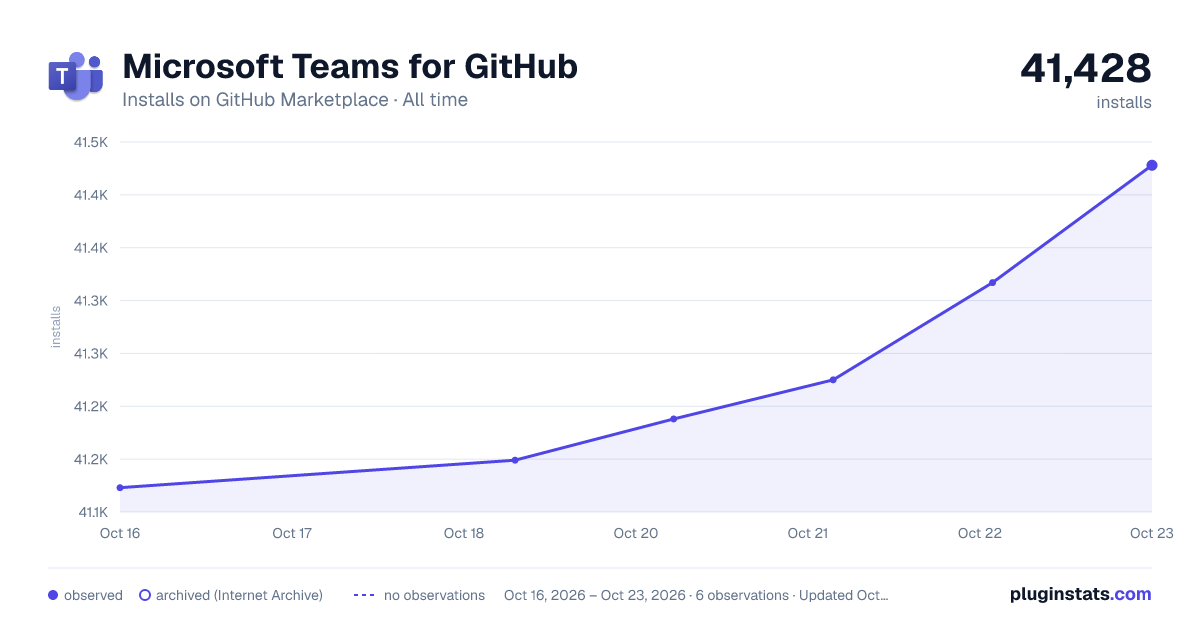Screen dimensions: 1200x630
Task: Select the Microsoft Teams for GitHub title
Action: point(350,67)
